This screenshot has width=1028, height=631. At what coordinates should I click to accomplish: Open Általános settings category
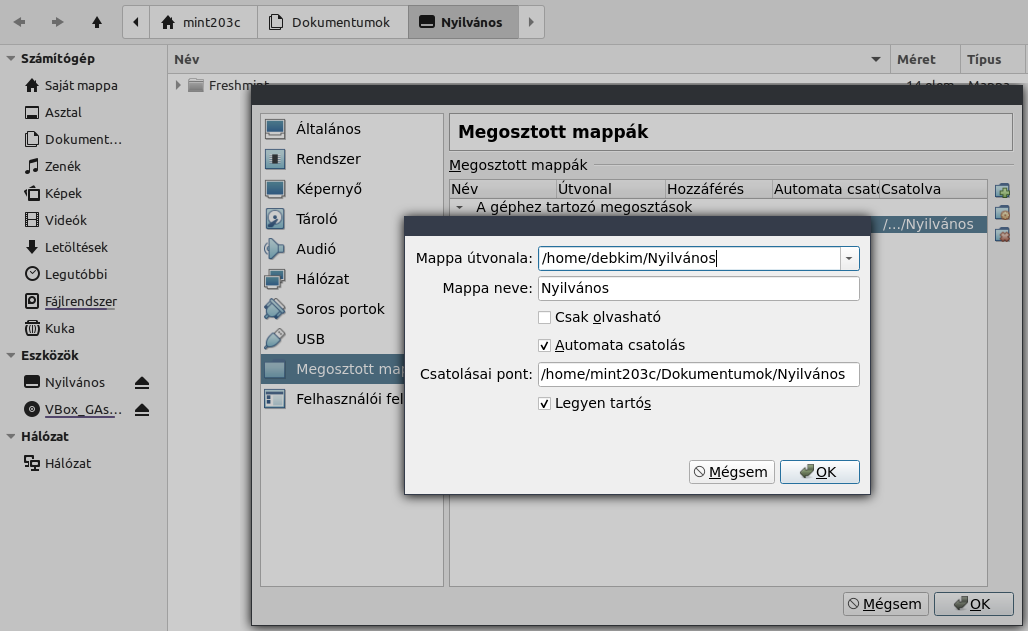click(x=352, y=129)
